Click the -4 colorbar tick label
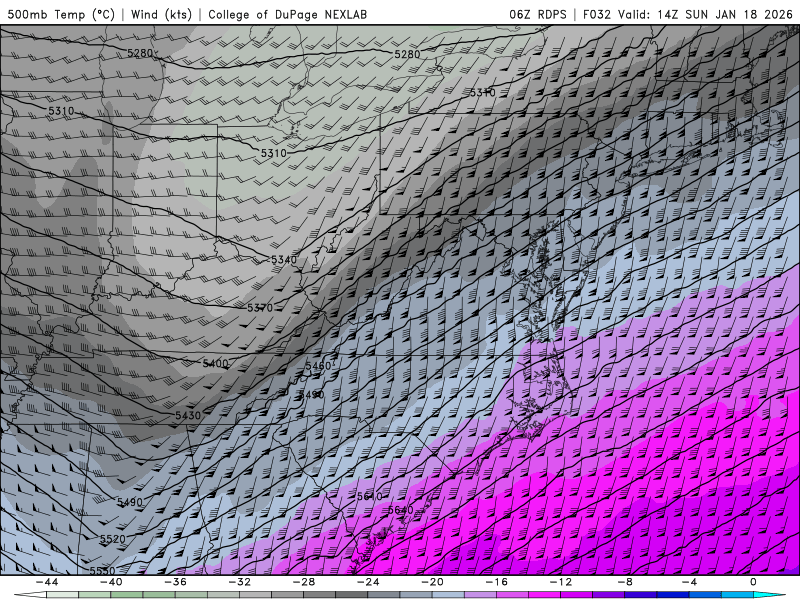The height and width of the screenshot is (600, 800). coord(689,582)
